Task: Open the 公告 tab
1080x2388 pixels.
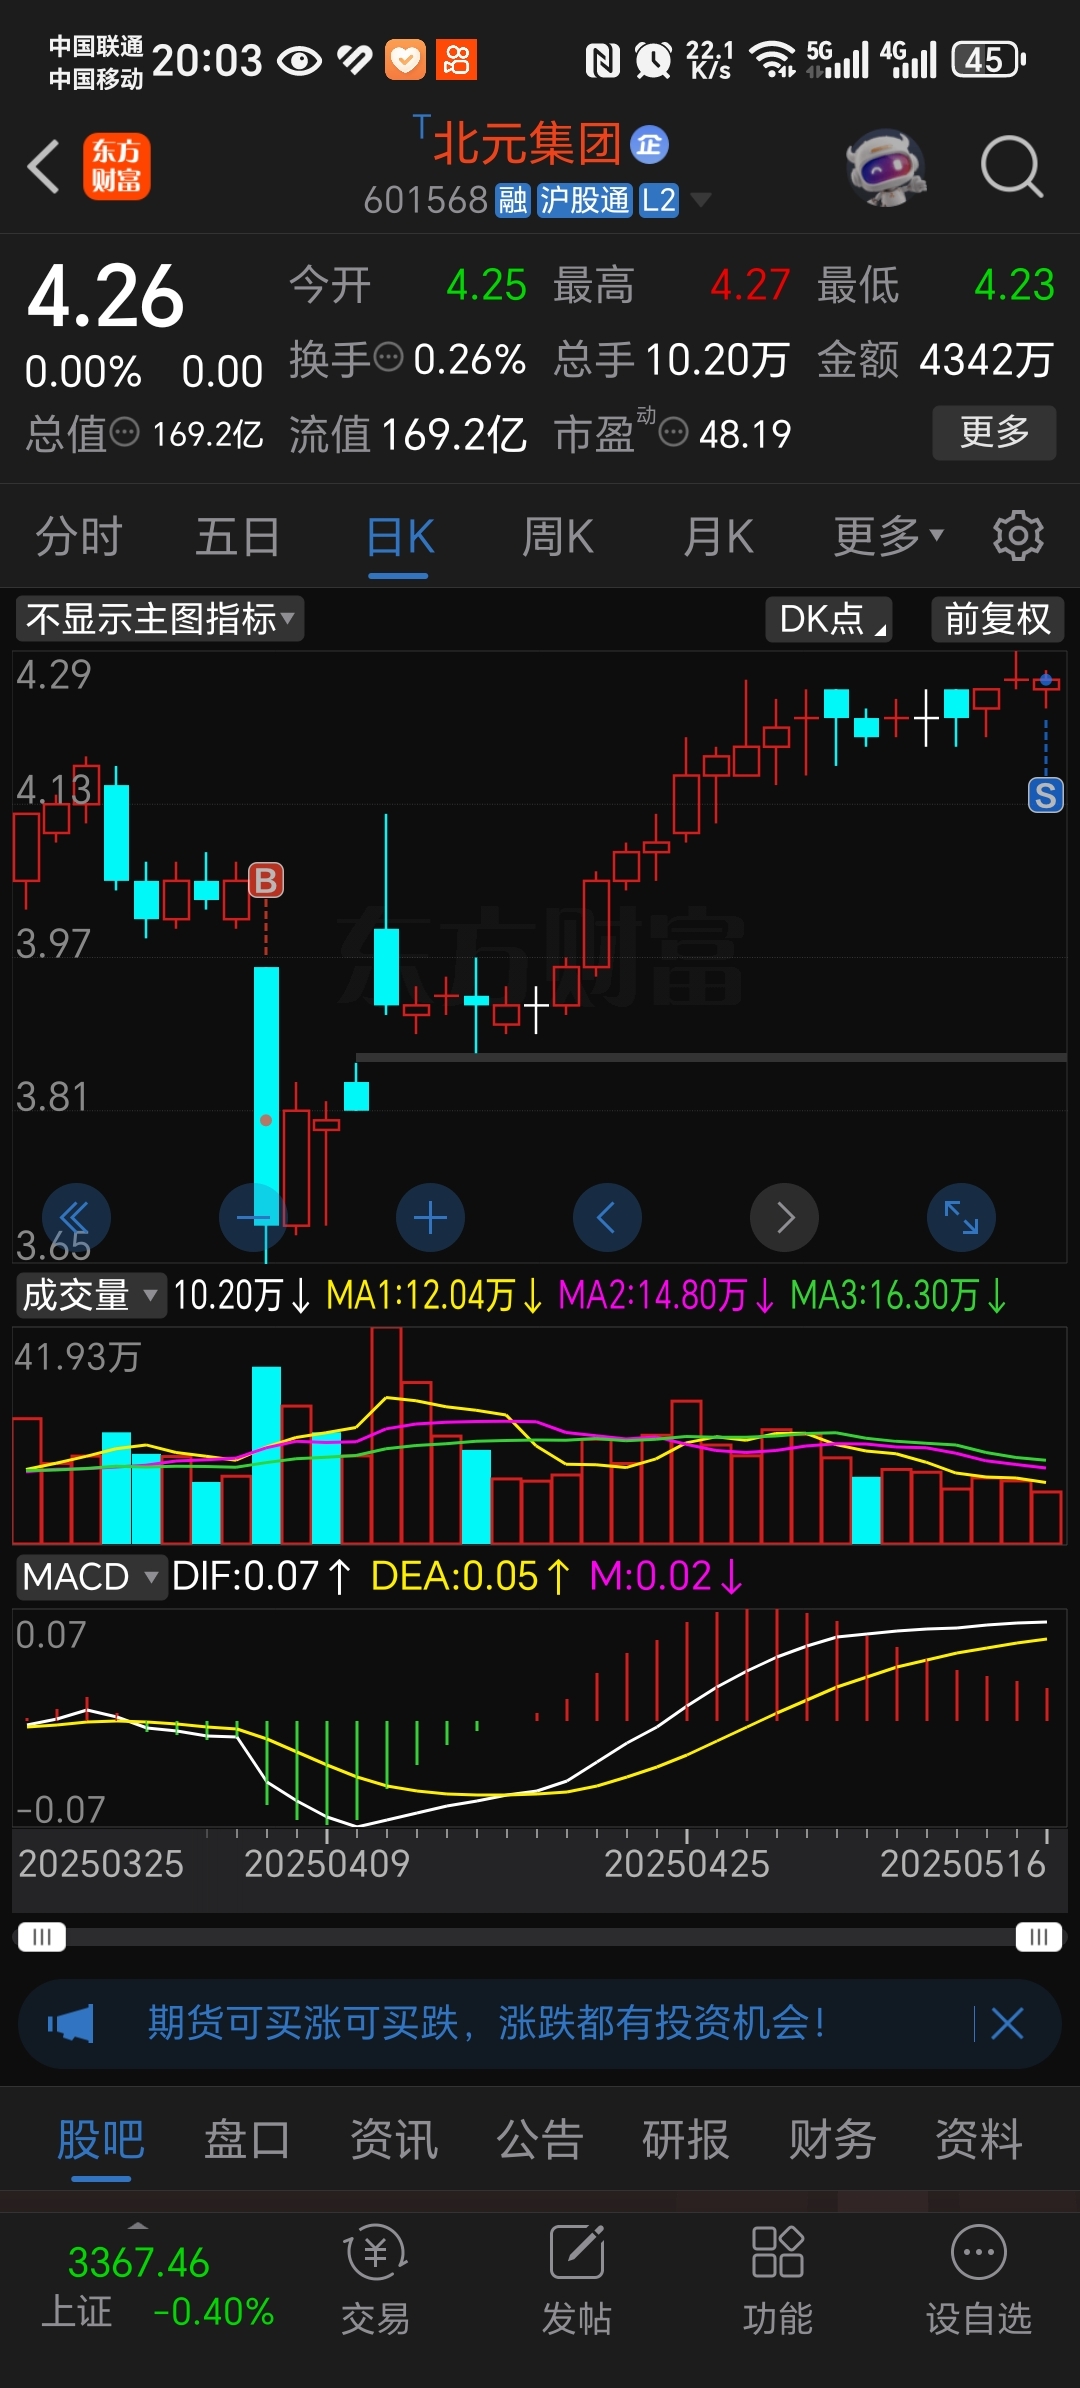Action: [x=540, y=2140]
